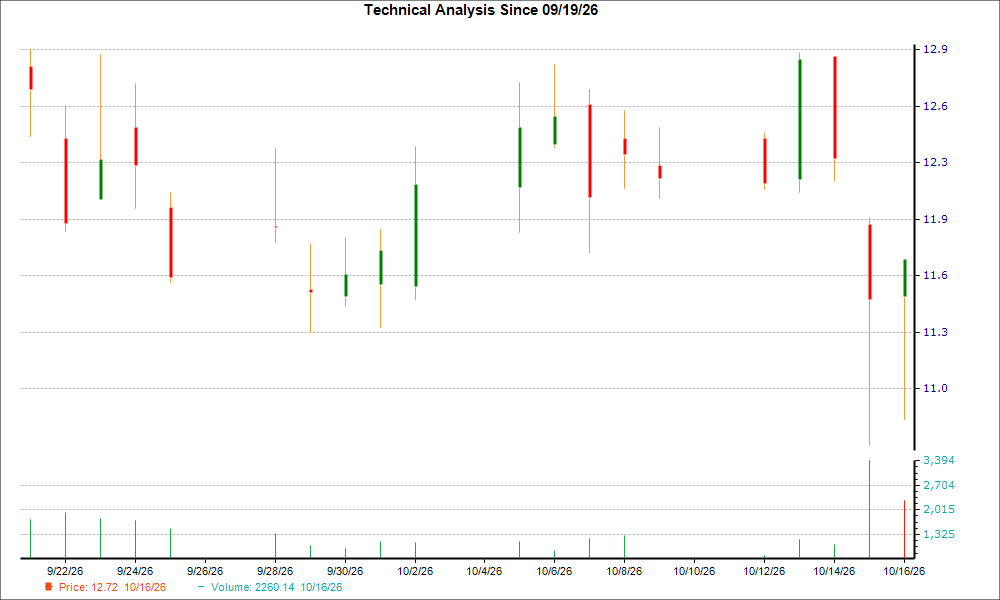Click the 10/4/26 date label

coord(485,571)
